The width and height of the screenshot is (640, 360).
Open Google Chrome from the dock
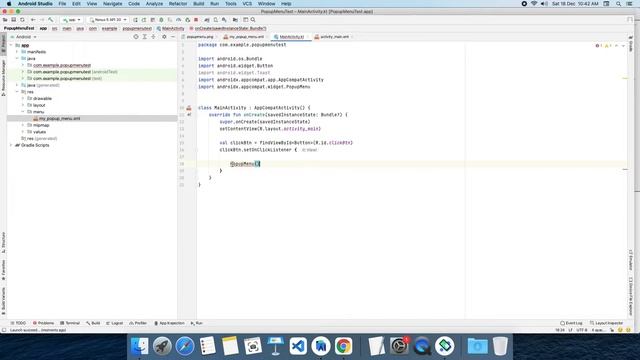coord(343,346)
